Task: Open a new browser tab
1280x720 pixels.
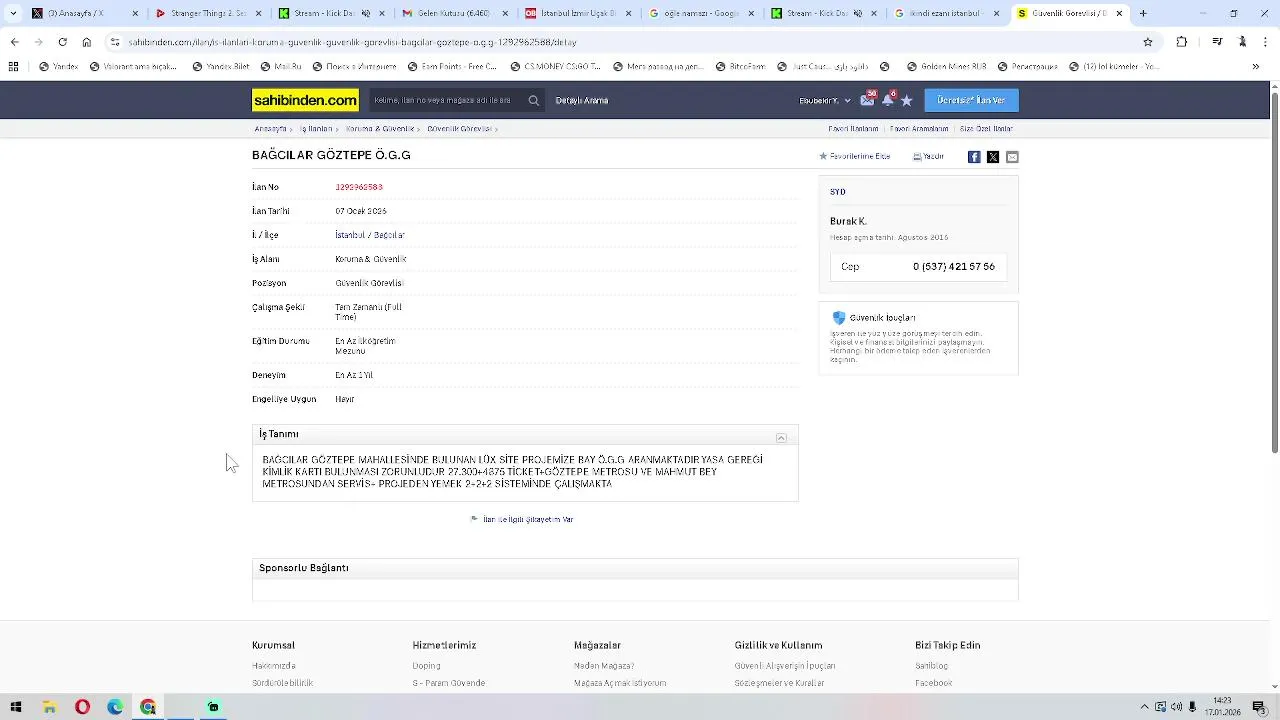Action: 1143,13
